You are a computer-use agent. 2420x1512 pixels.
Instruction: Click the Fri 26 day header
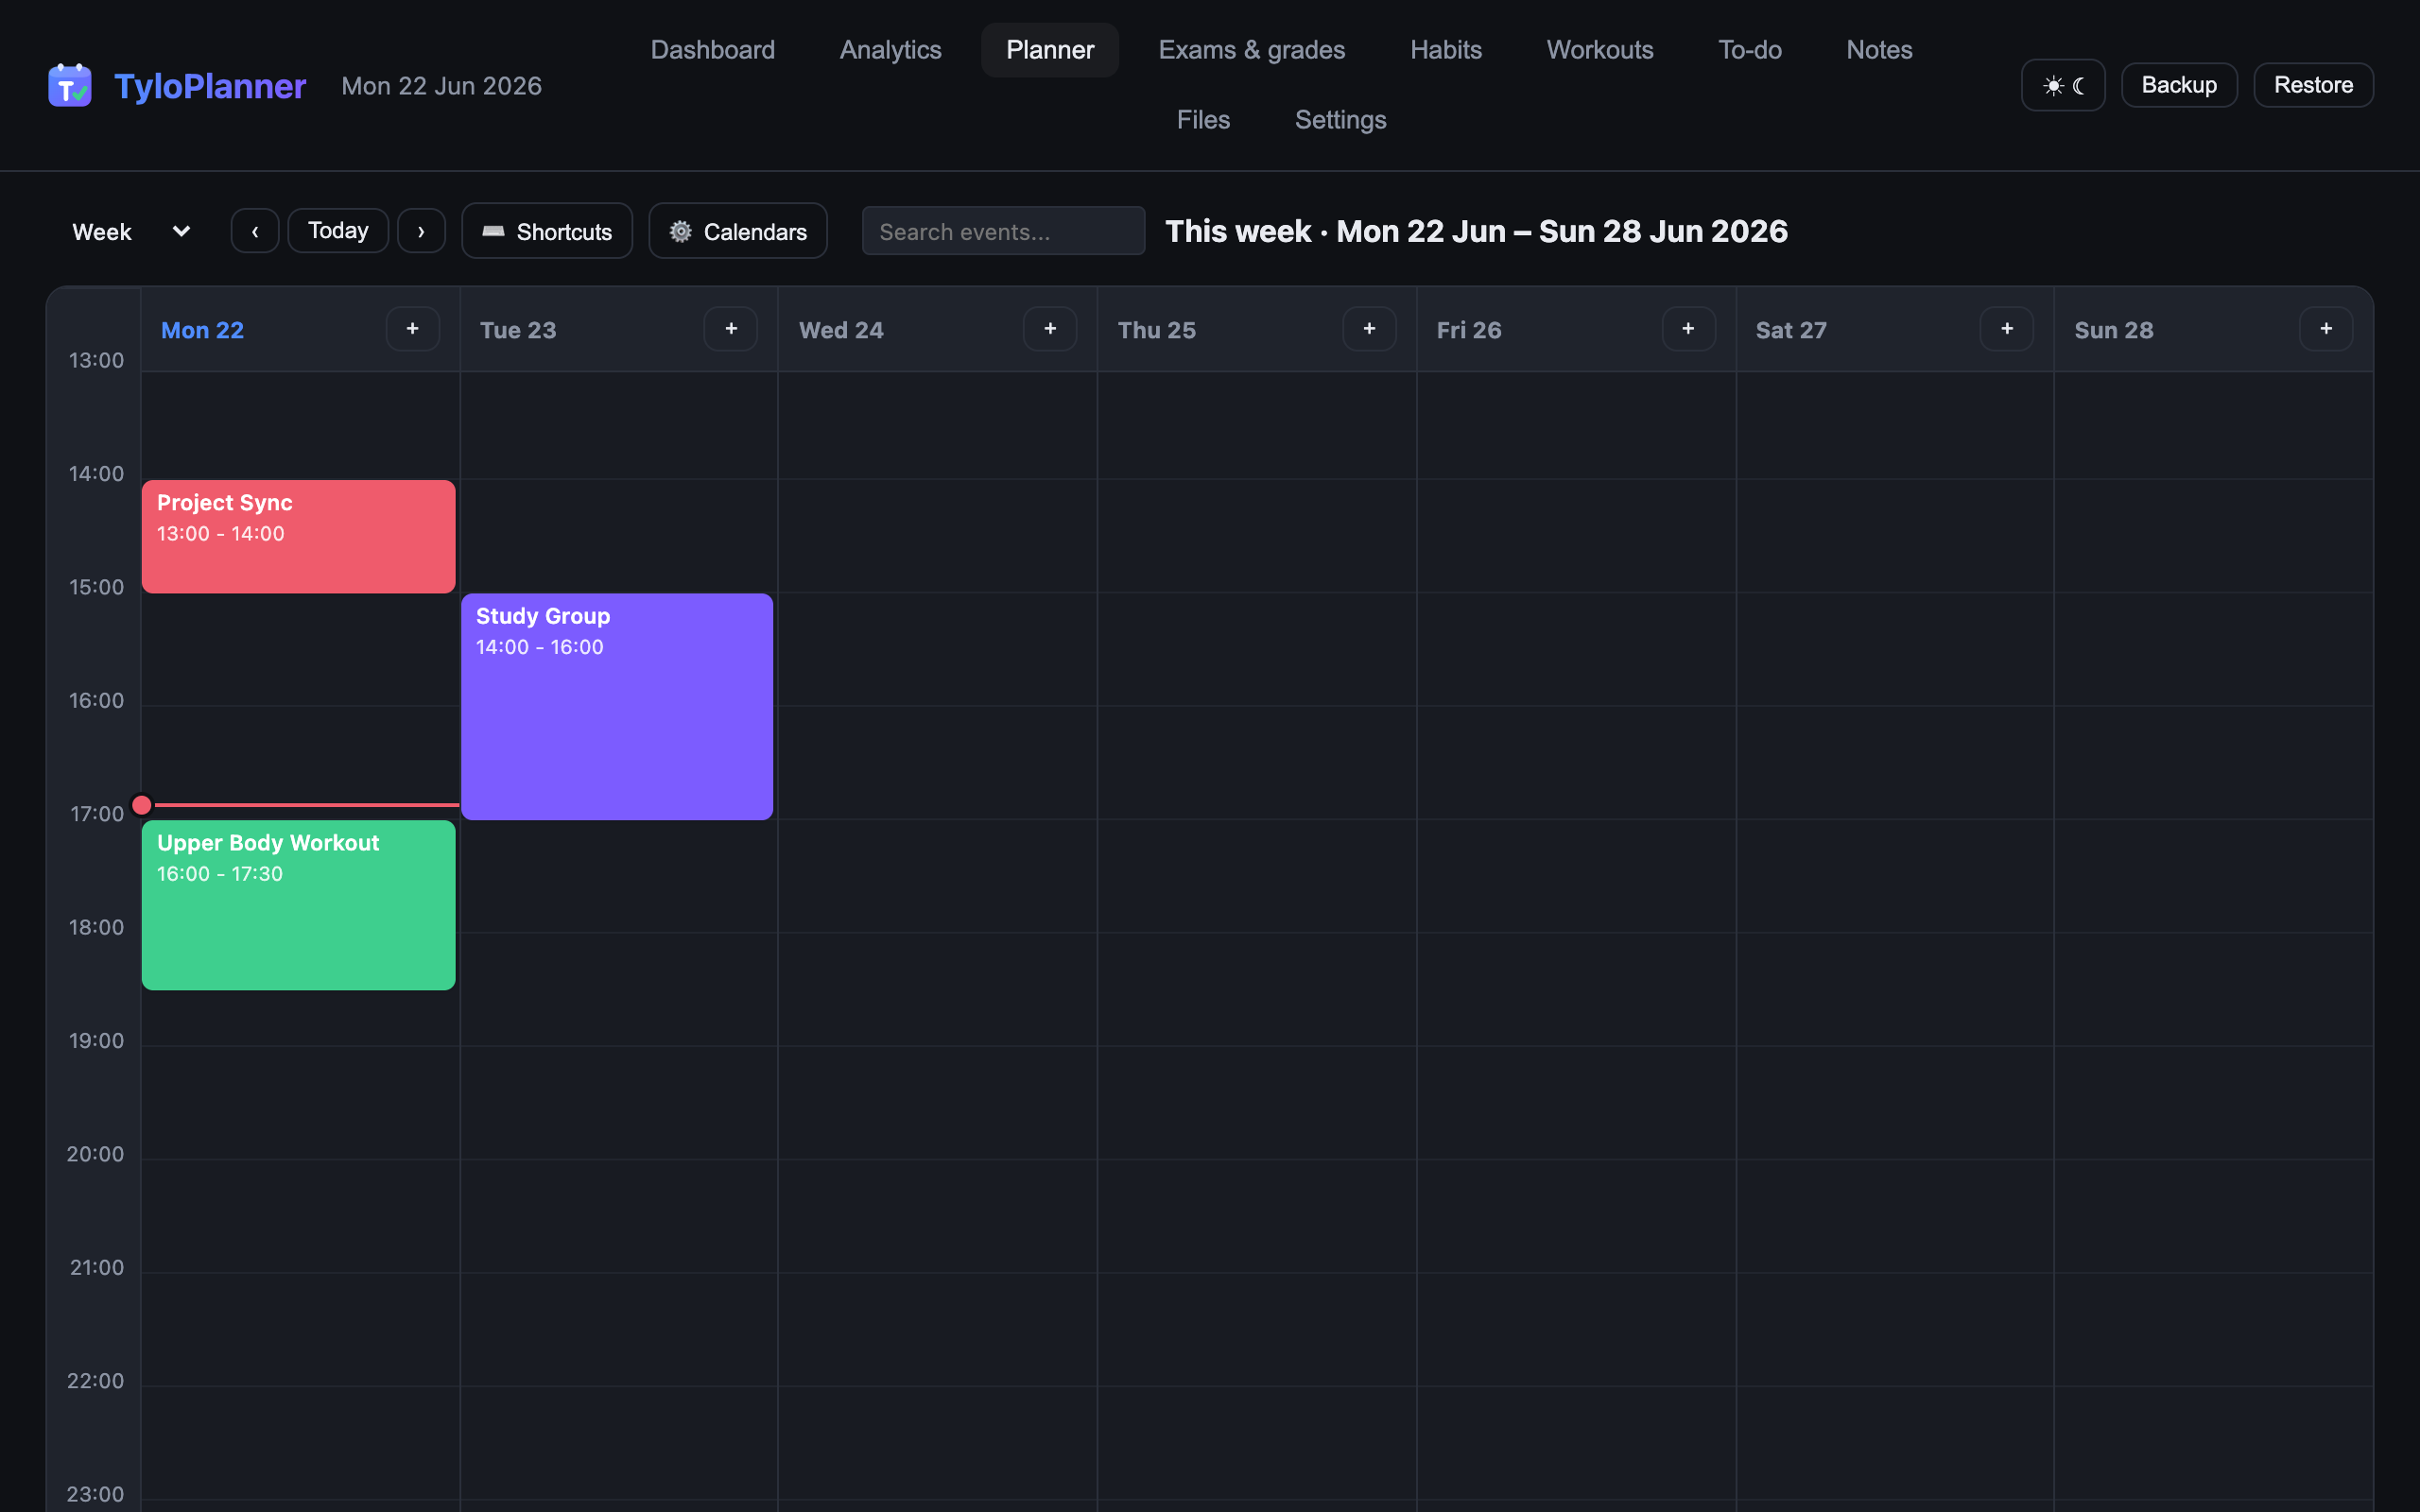(x=1469, y=330)
